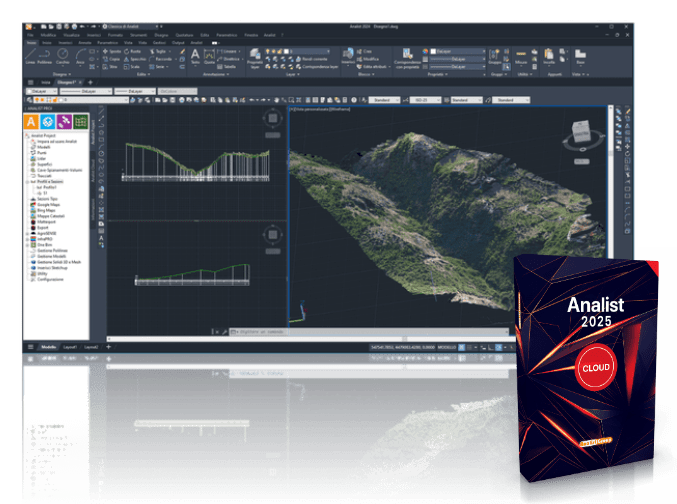Screen dimensions: 677x504
Task: Switch to the Layout1 tab
Action: point(70,346)
